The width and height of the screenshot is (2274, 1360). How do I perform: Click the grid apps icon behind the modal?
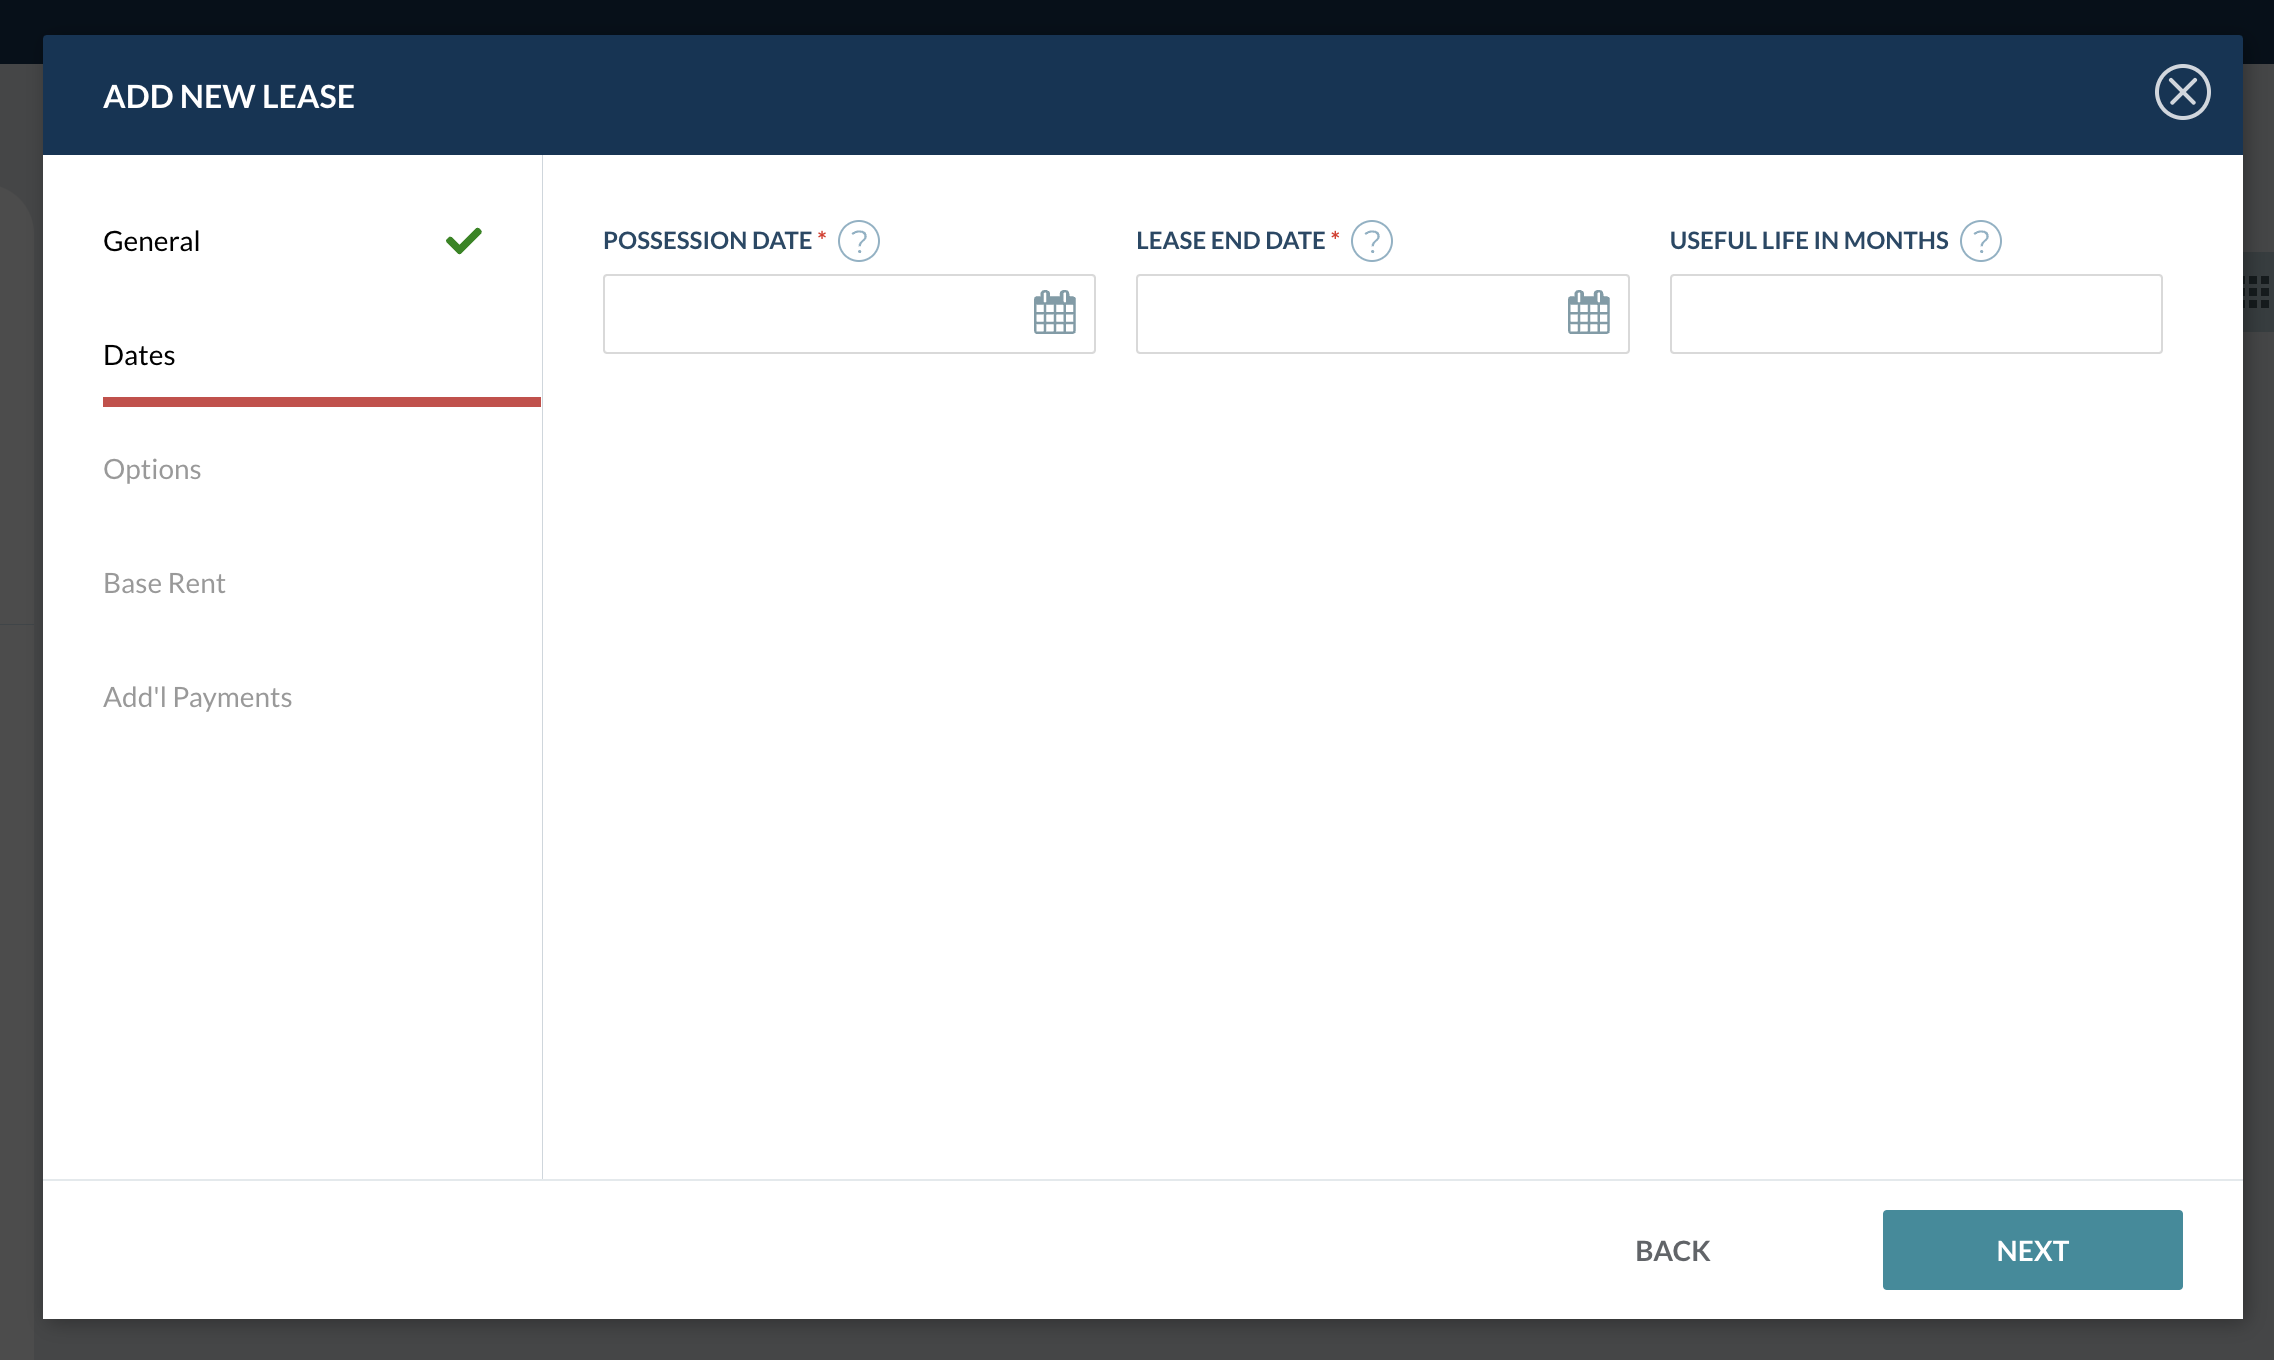(x=2257, y=291)
